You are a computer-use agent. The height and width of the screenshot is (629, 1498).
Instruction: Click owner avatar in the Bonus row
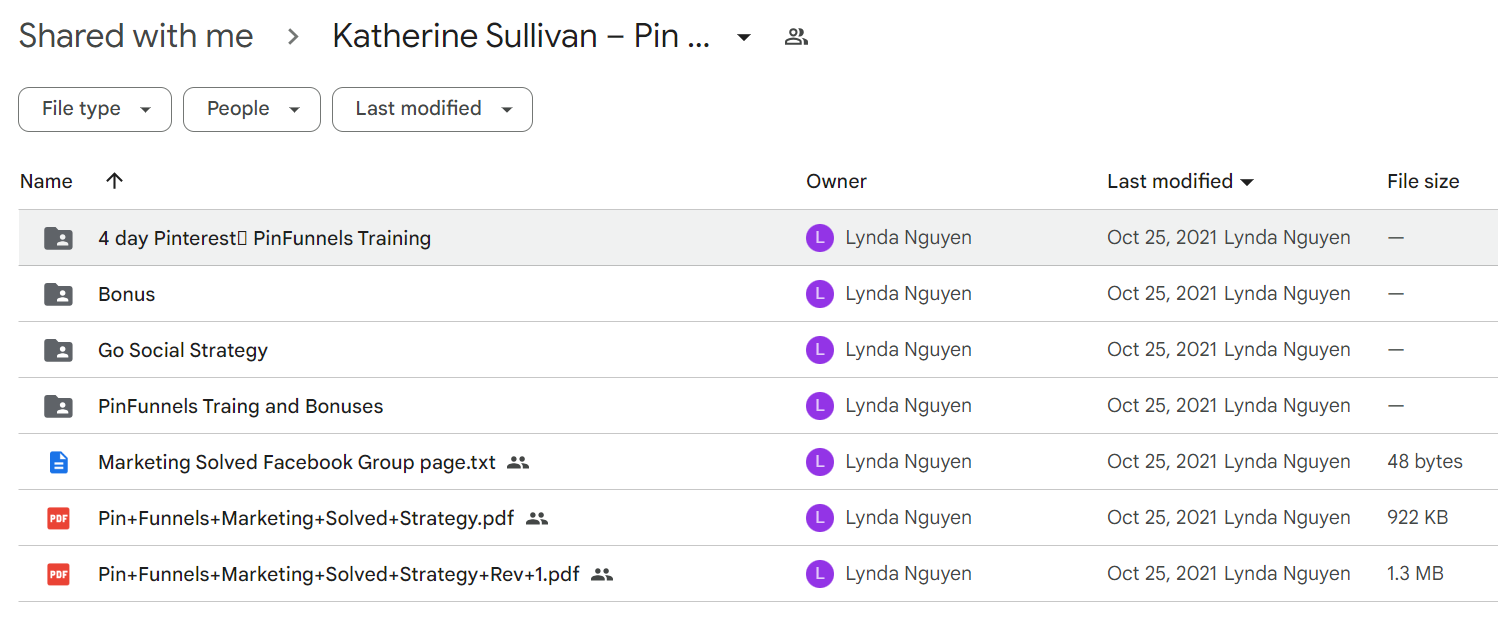(820, 294)
